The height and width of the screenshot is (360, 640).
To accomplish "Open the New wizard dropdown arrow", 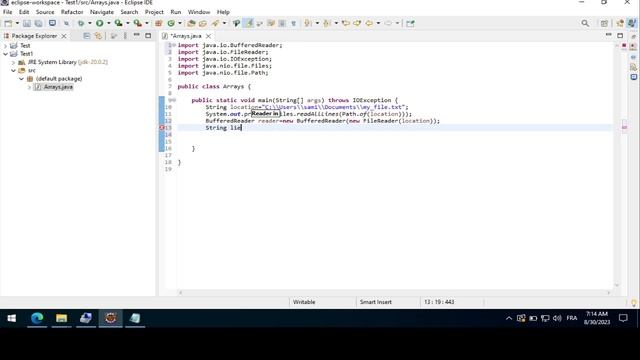I will [x=17, y=23].
